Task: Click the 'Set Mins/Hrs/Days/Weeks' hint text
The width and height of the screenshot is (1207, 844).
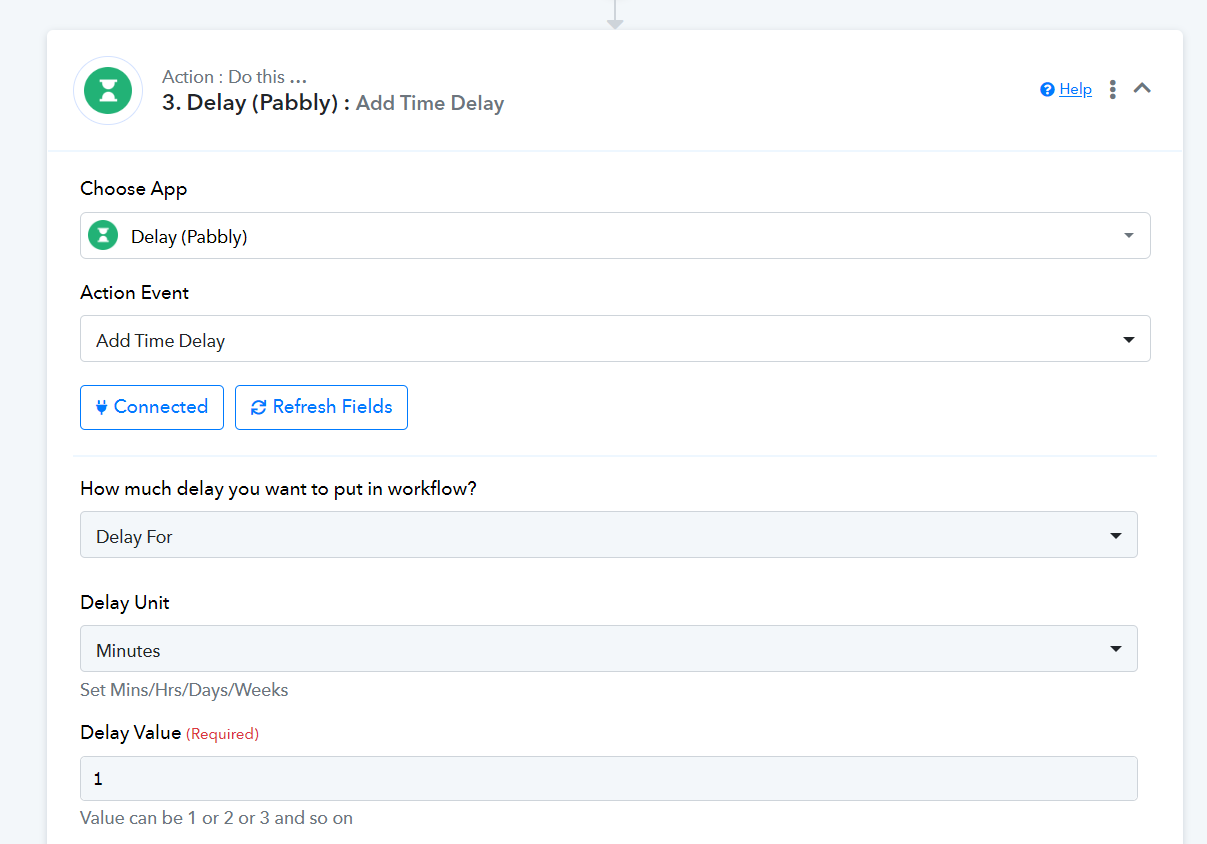Action: pos(184,690)
